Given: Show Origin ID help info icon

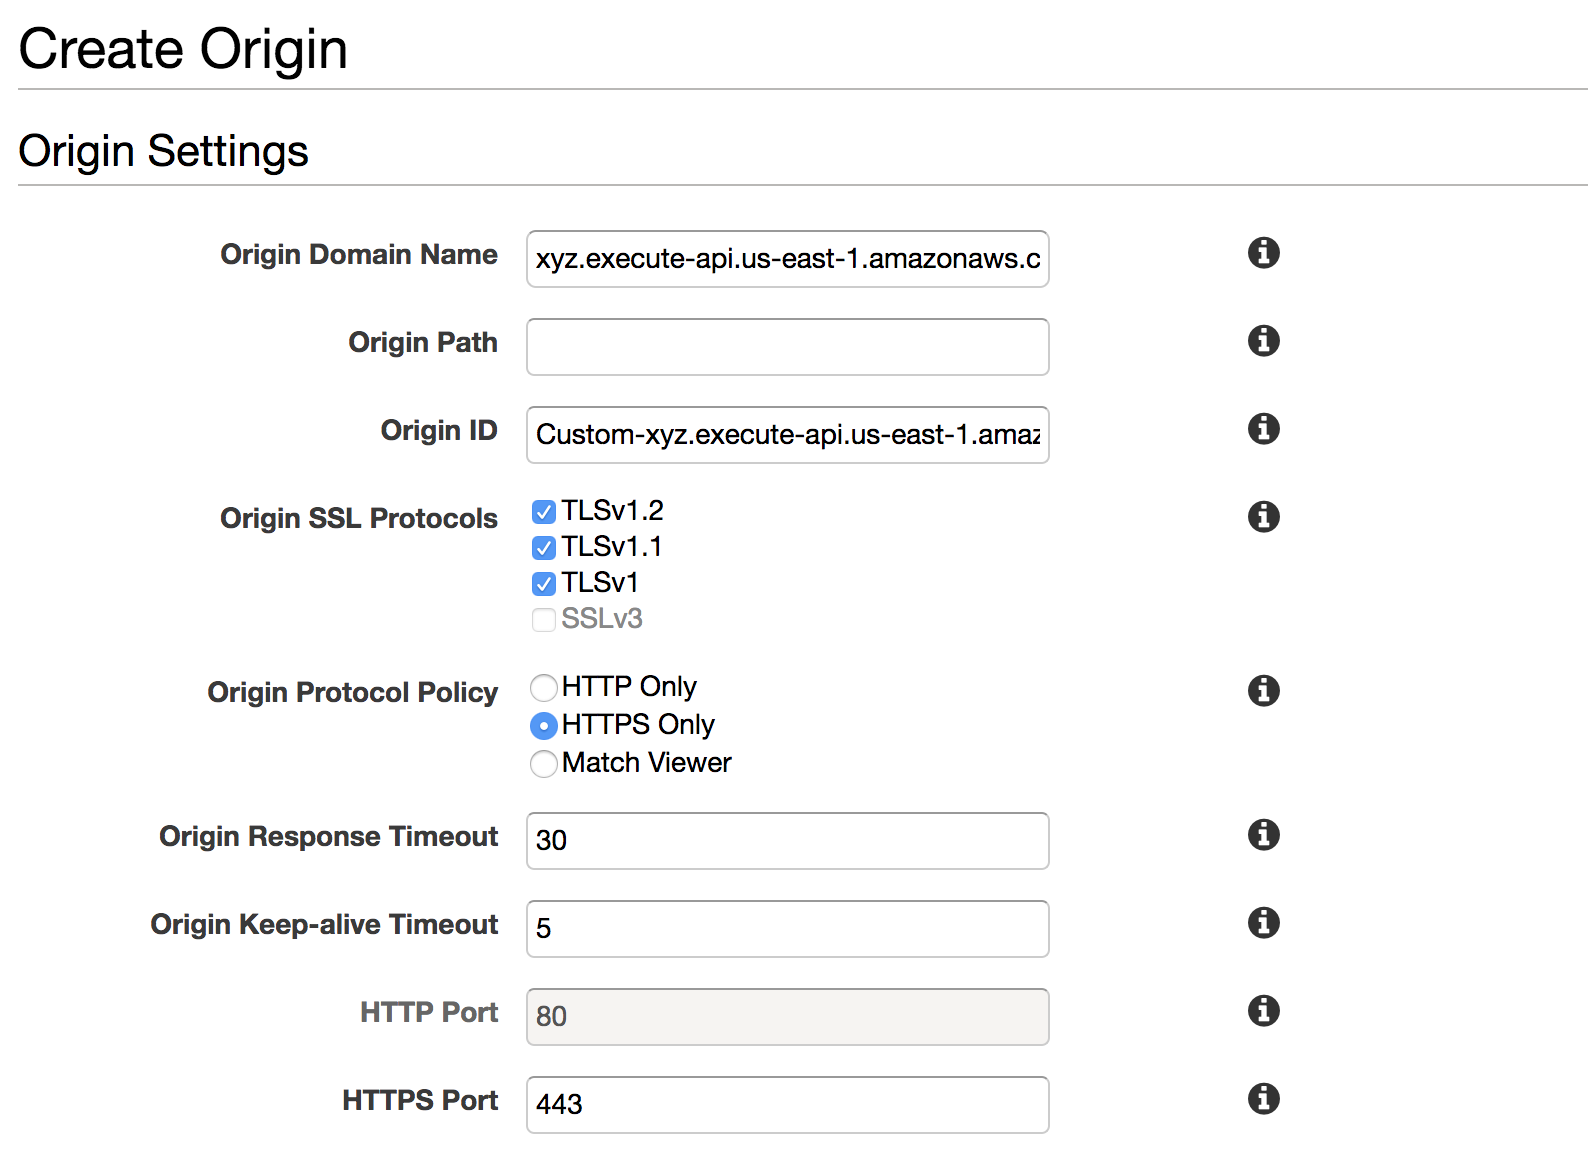Looking at the screenshot, I should (x=1263, y=429).
